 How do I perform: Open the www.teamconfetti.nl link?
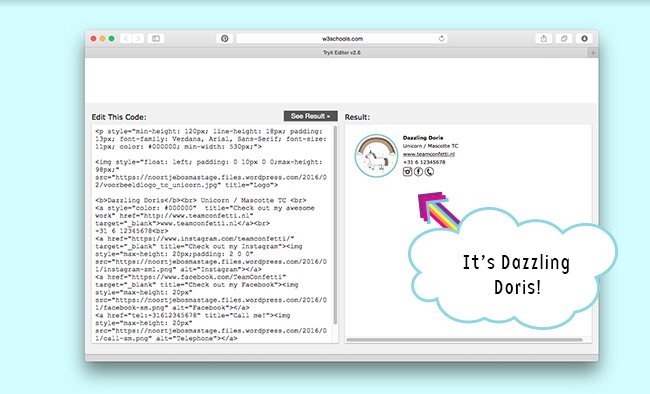429,154
